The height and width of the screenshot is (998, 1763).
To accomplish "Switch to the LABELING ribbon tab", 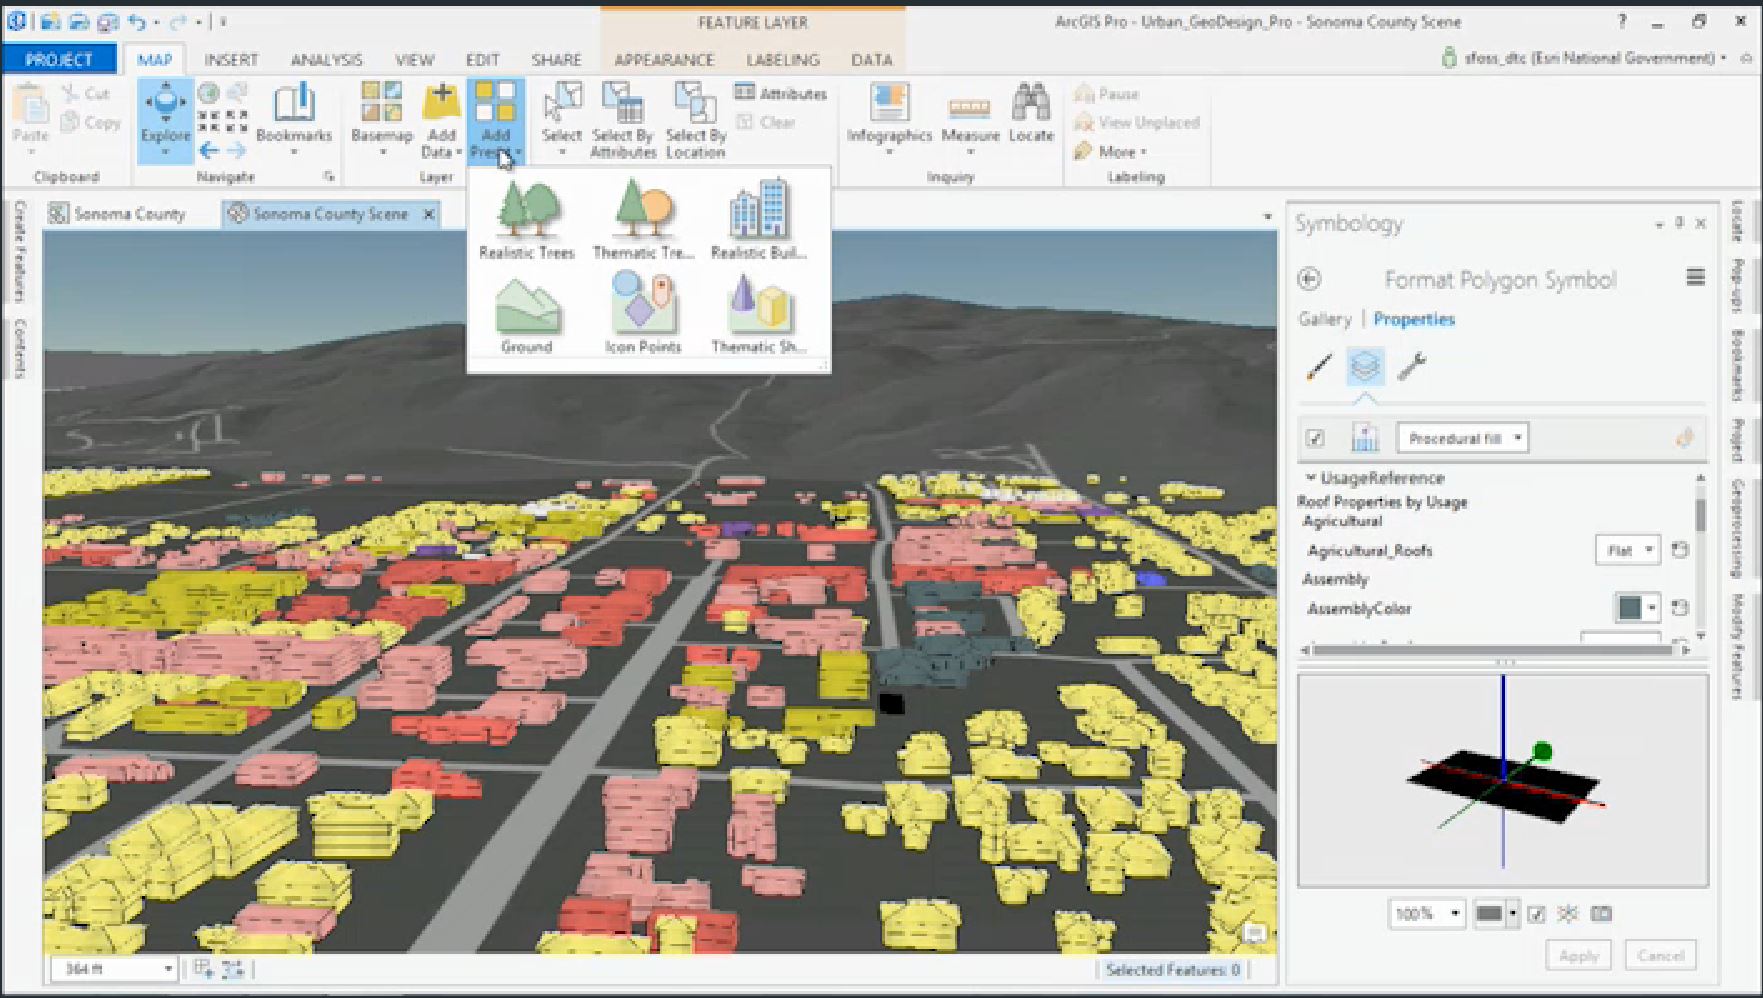I will 783,60.
